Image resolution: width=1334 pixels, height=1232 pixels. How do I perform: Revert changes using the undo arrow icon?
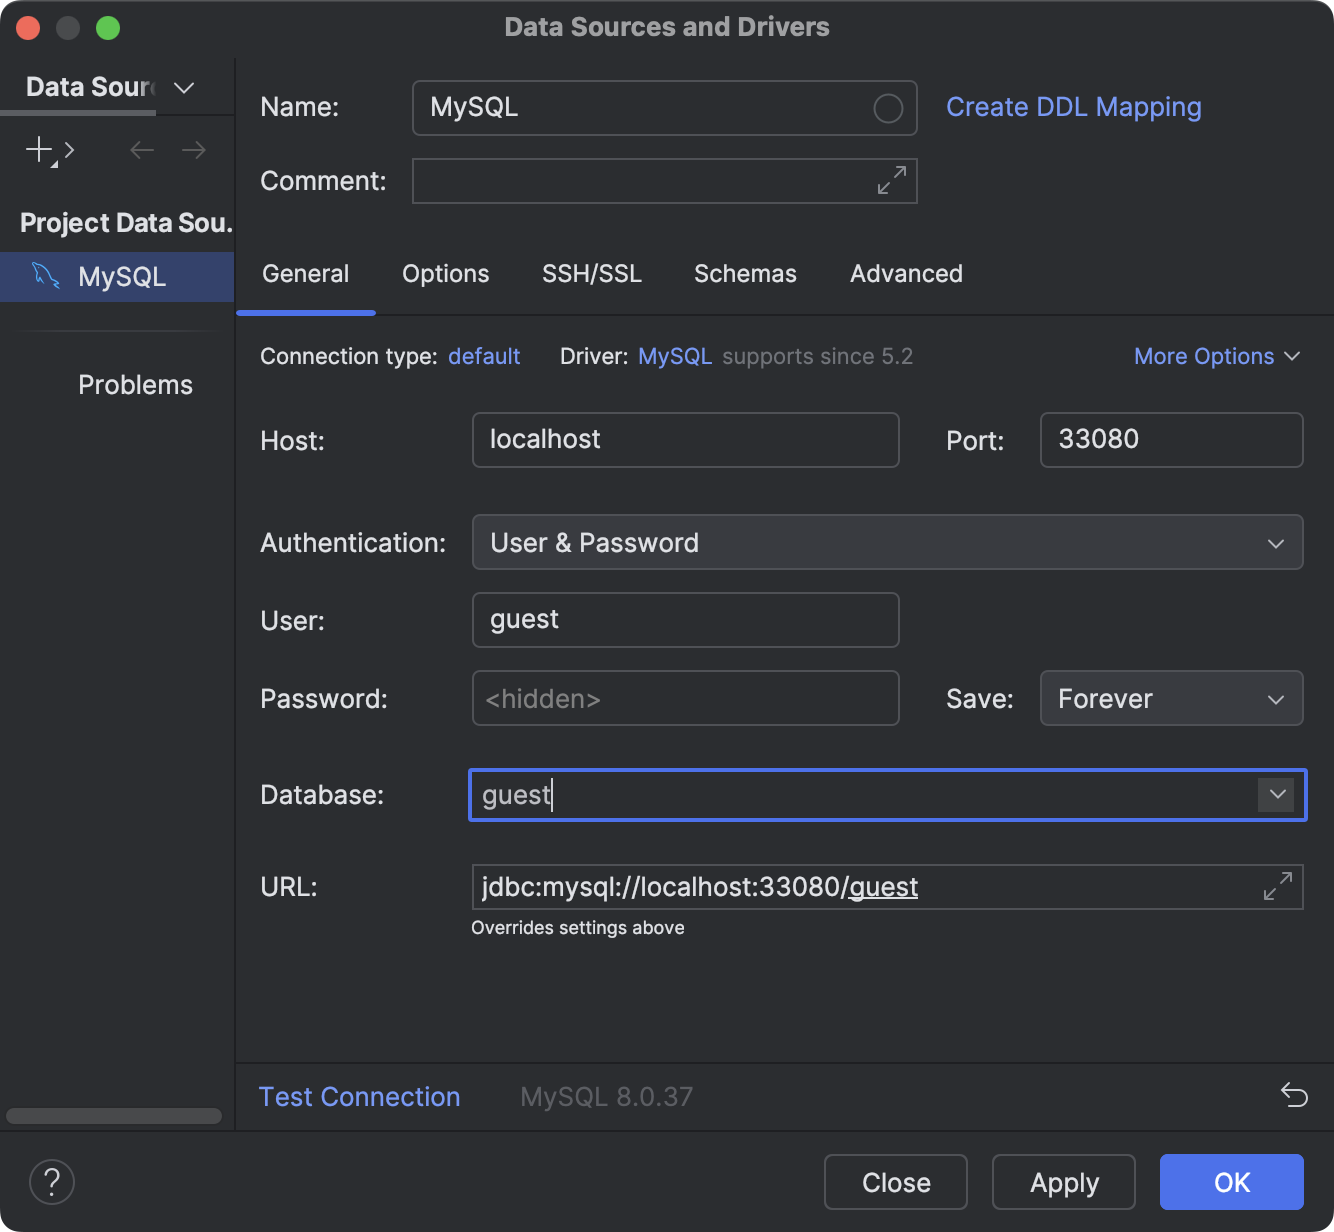(x=1293, y=1096)
